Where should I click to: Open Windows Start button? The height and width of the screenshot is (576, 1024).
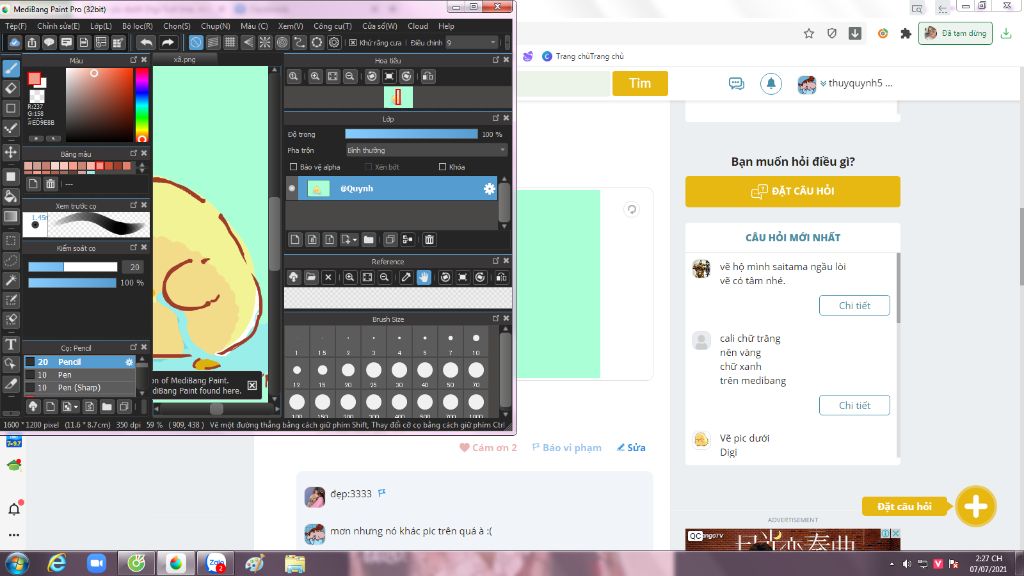[x=17, y=563]
